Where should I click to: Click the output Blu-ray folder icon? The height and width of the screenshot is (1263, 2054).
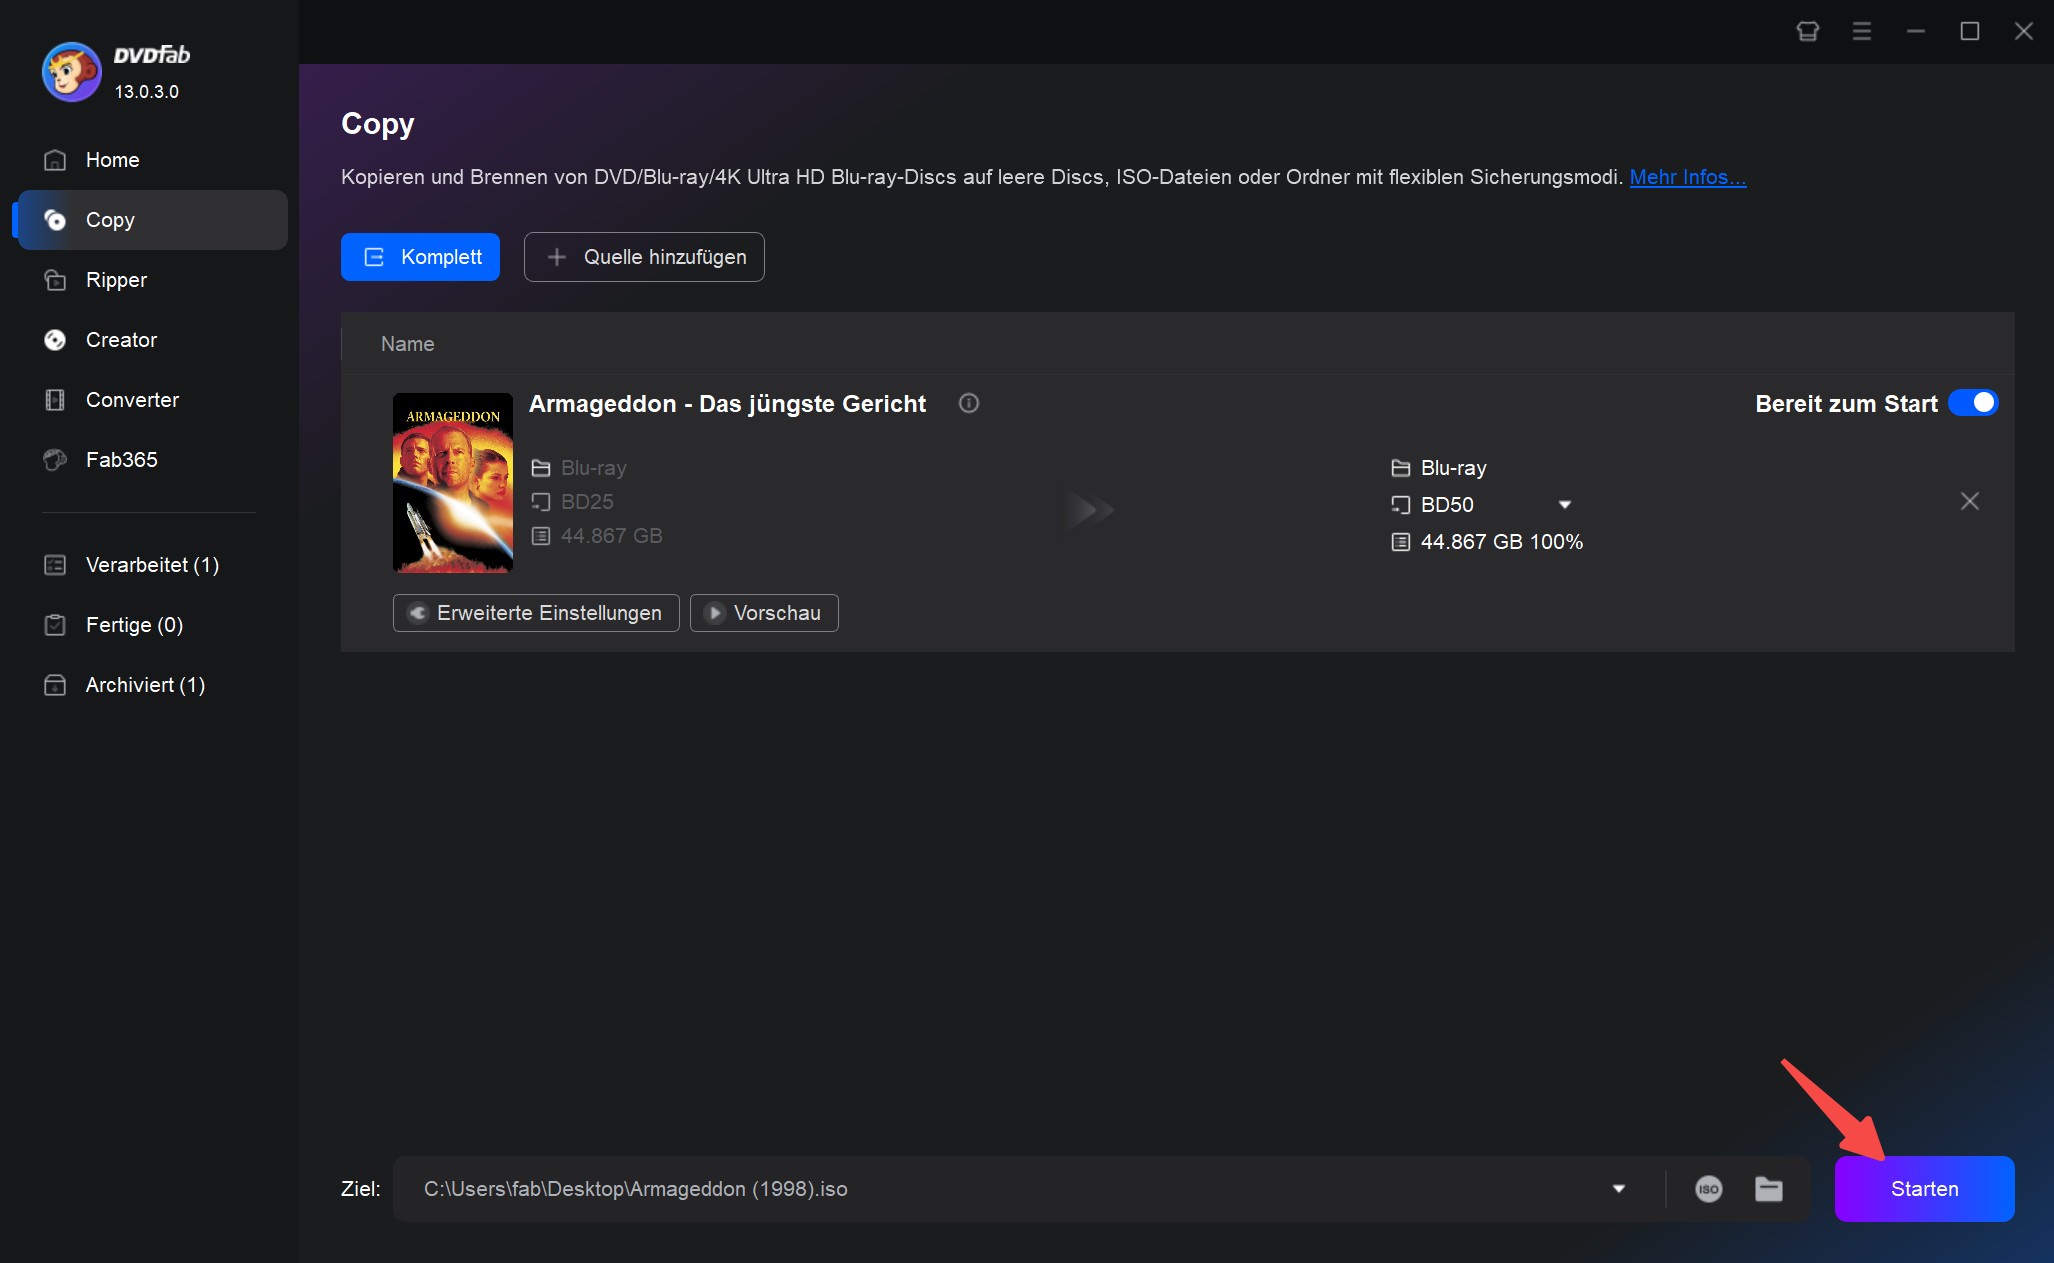[1401, 468]
